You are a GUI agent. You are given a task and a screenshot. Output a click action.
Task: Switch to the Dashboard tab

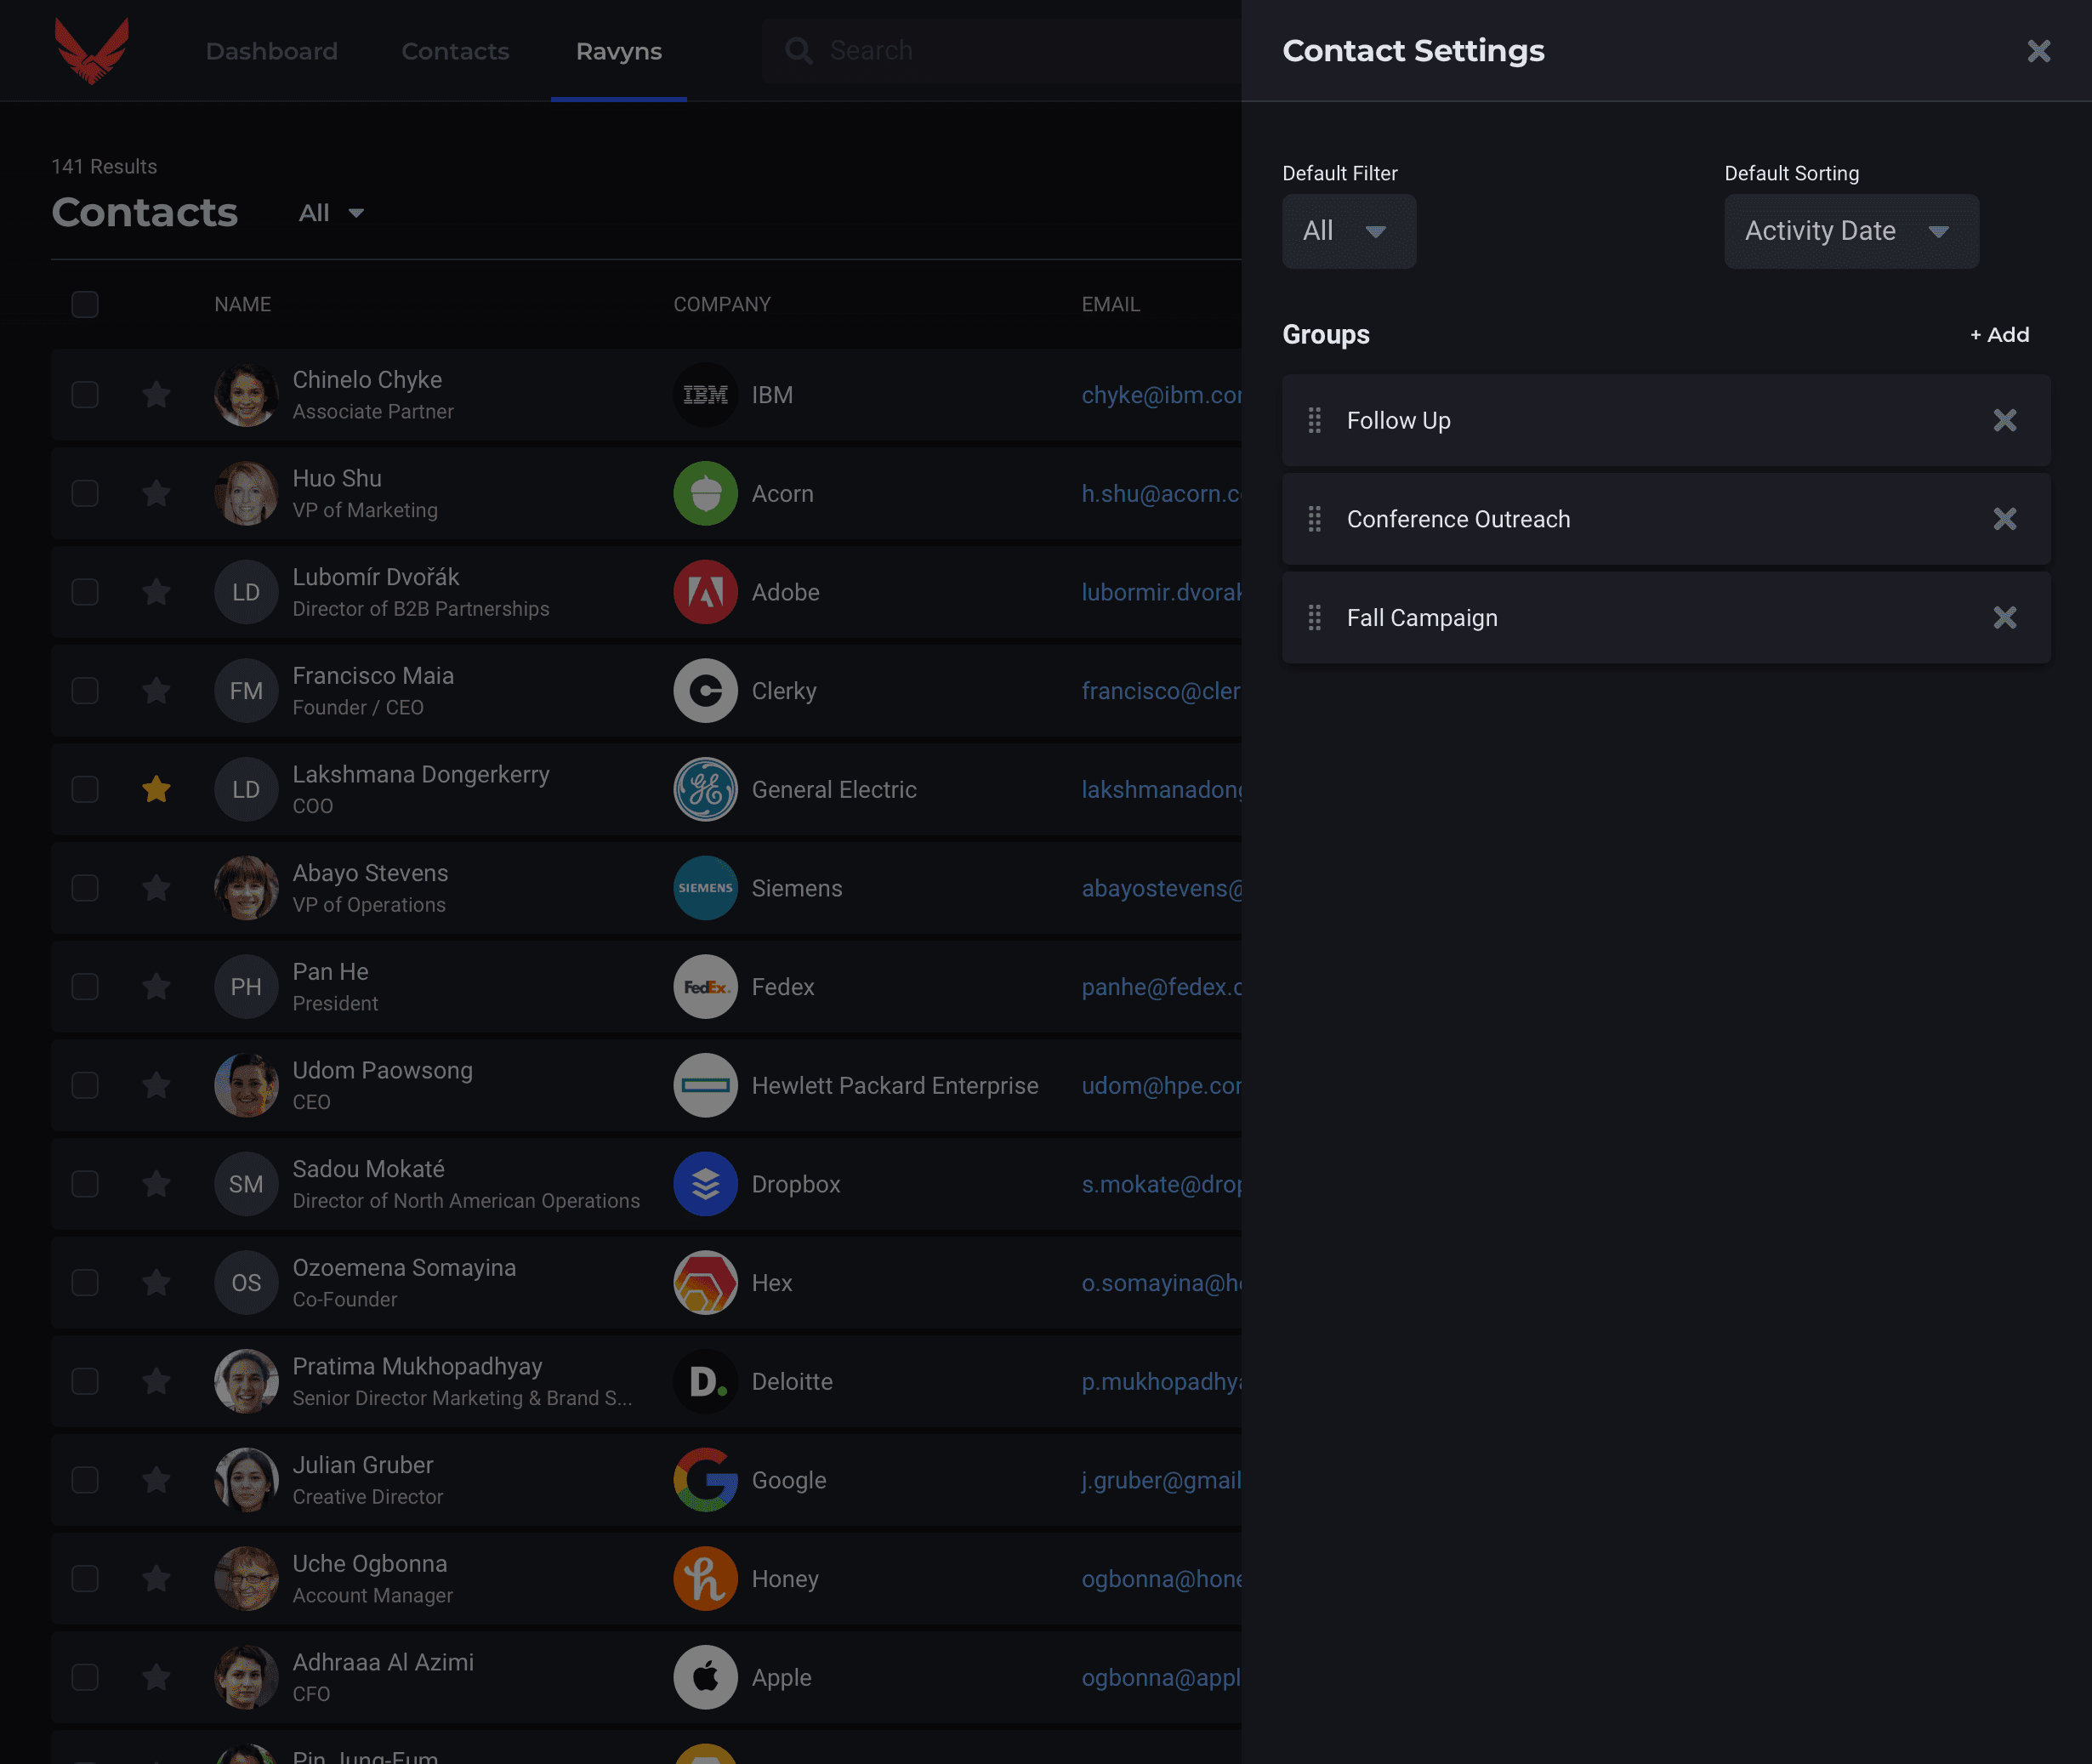click(271, 51)
